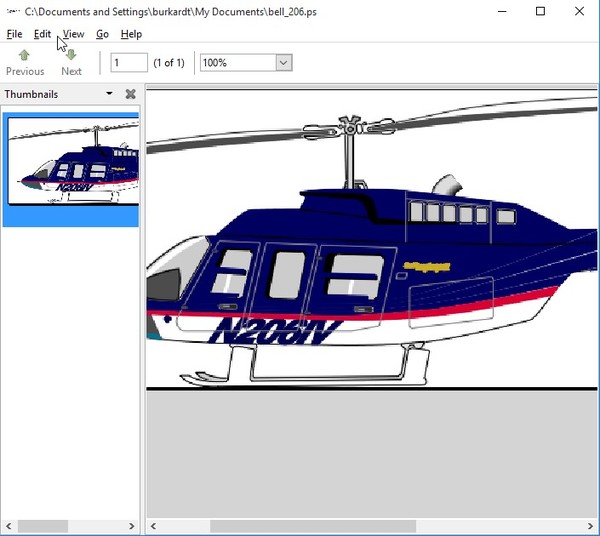
Task: Click the 100% zoom text box
Action: point(236,63)
